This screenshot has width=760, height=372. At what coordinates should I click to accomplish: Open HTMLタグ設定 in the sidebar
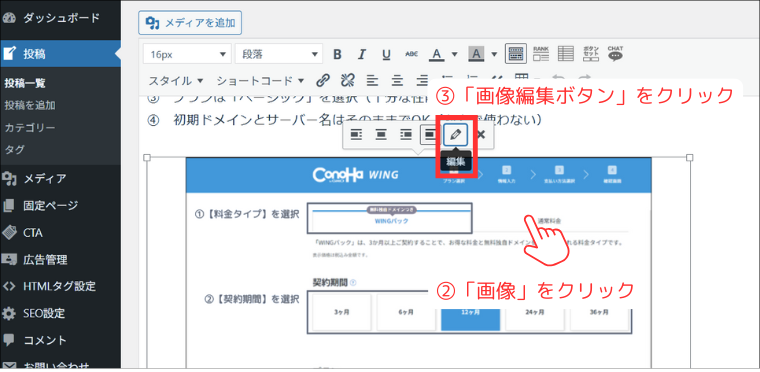click(x=60, y=286)
